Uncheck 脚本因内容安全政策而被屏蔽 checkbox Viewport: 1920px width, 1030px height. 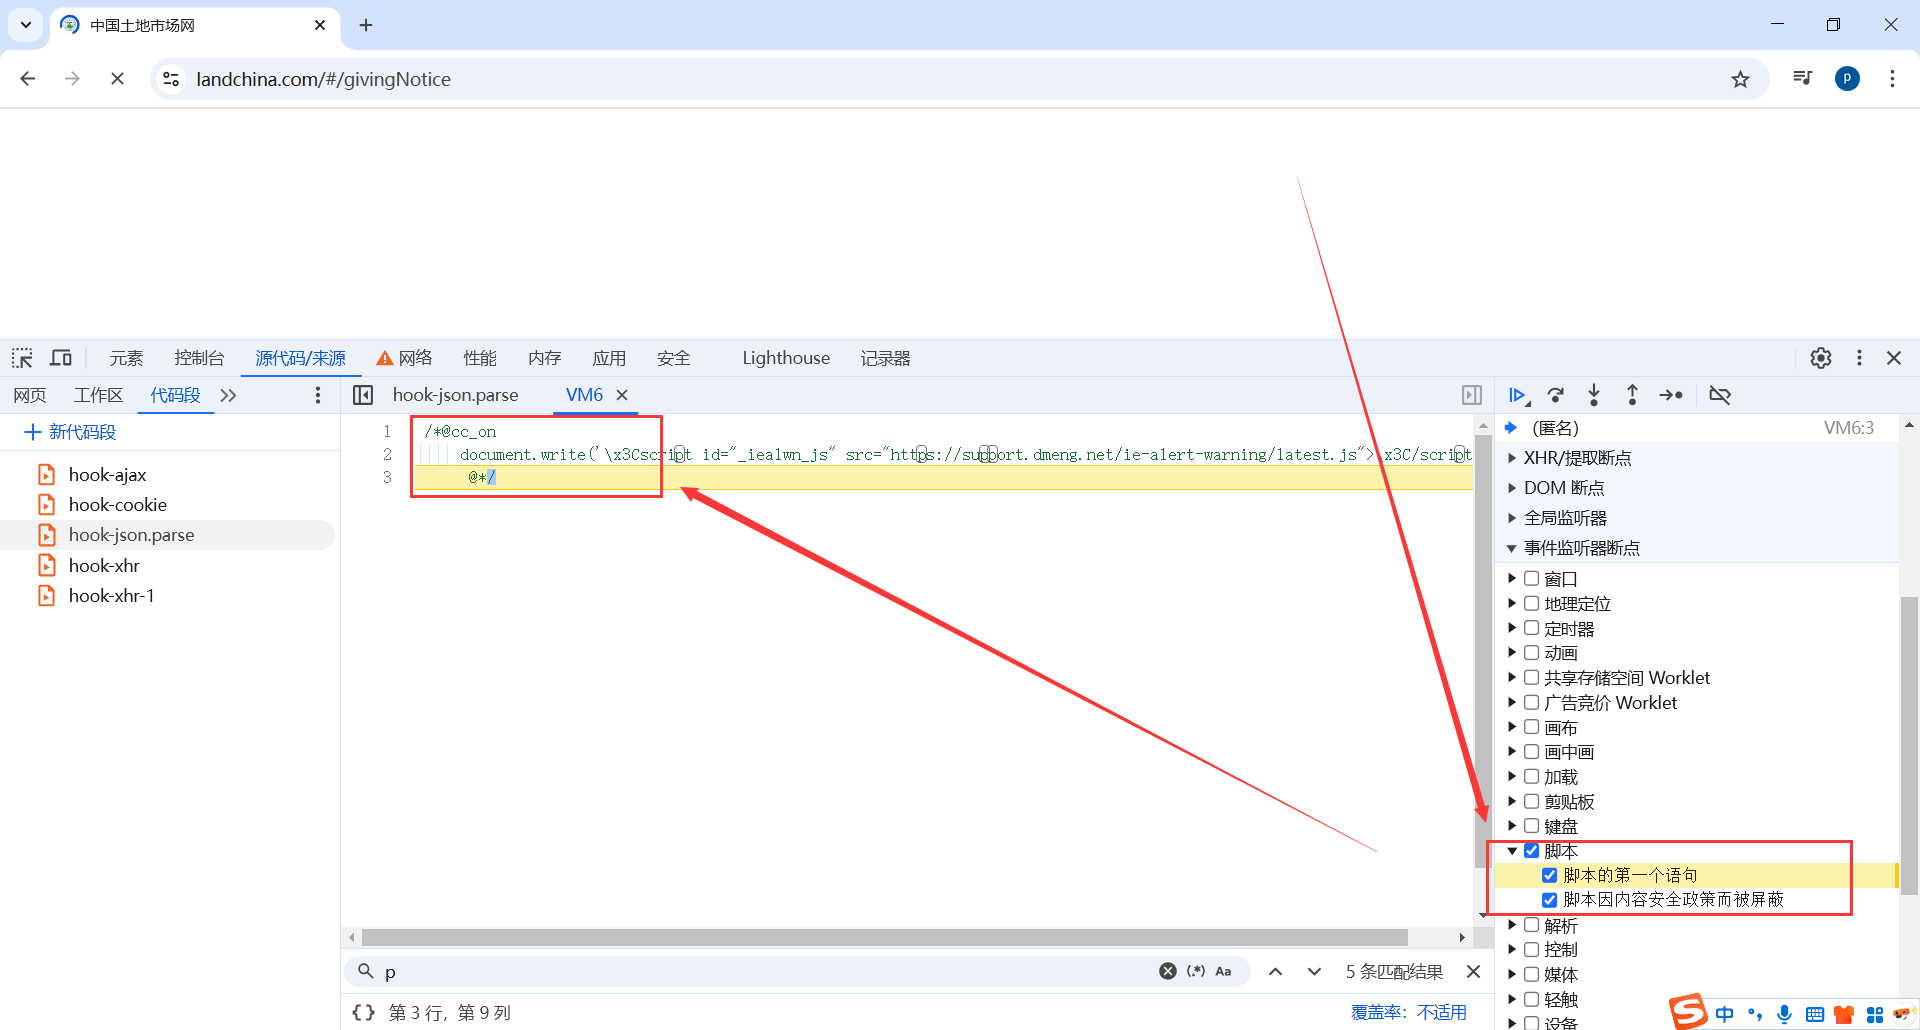click(1549, 900)
